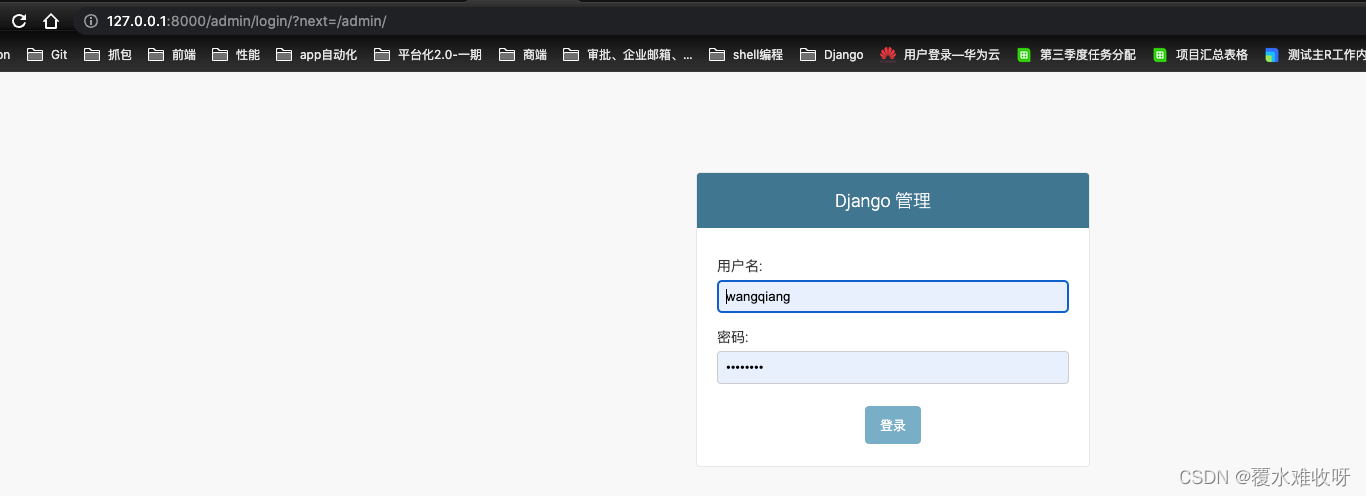This screenshot has width=1366, height=496.
Task: Click folder icon beside Django bookmark
Action: [x=808, y=55]
